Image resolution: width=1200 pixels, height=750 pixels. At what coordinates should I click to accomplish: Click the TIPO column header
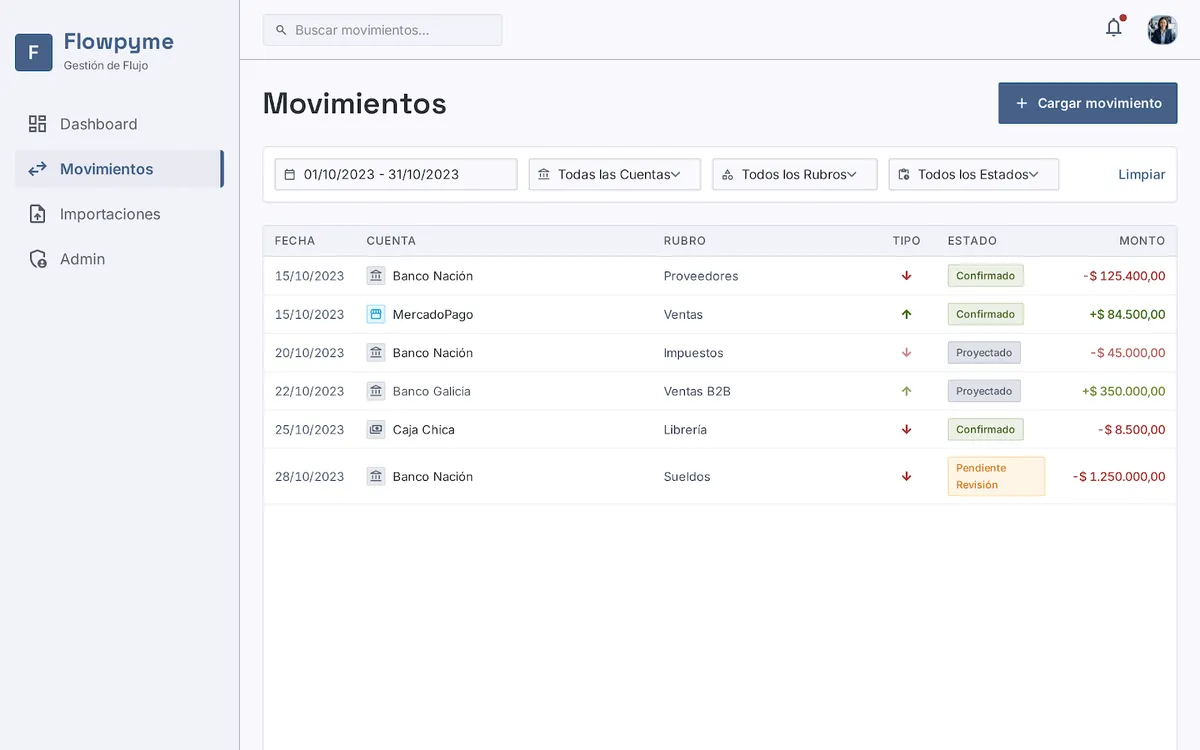907,241
